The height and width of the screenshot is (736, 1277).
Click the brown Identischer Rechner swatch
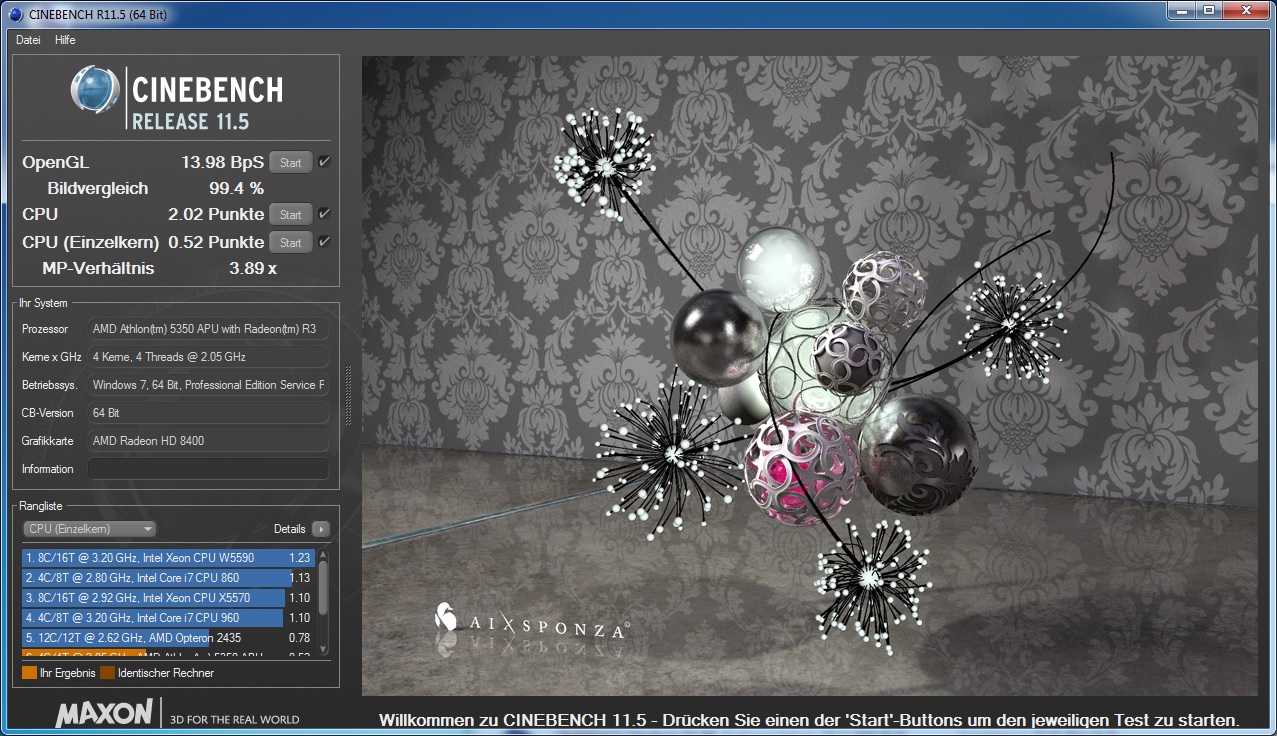108,673
